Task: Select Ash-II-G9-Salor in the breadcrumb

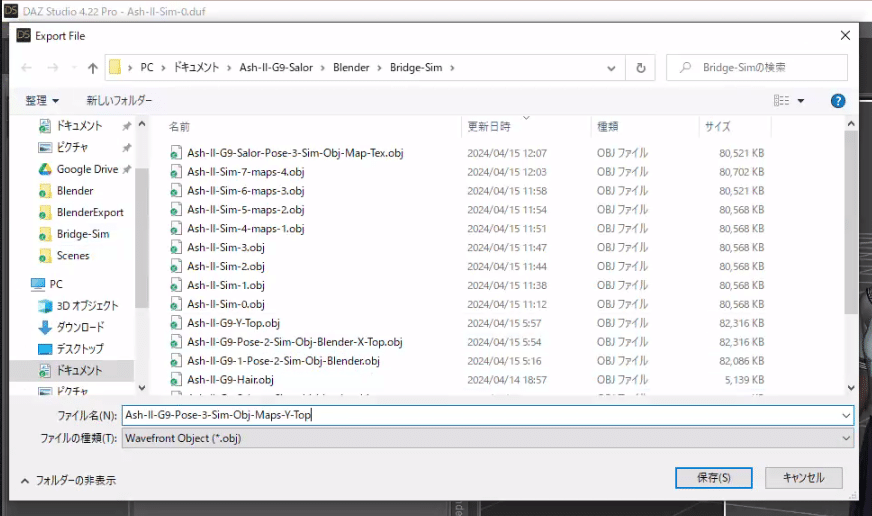Action: (x=276, y=68)
